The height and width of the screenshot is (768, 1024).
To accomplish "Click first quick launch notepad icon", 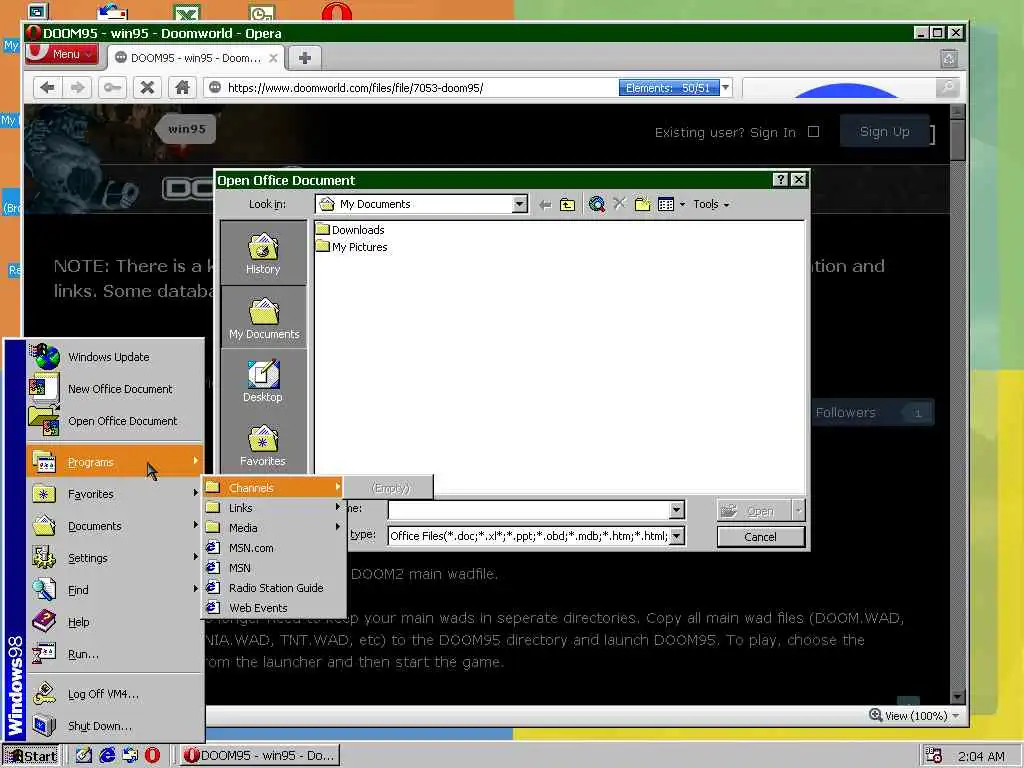I will (x=84, y=755).
